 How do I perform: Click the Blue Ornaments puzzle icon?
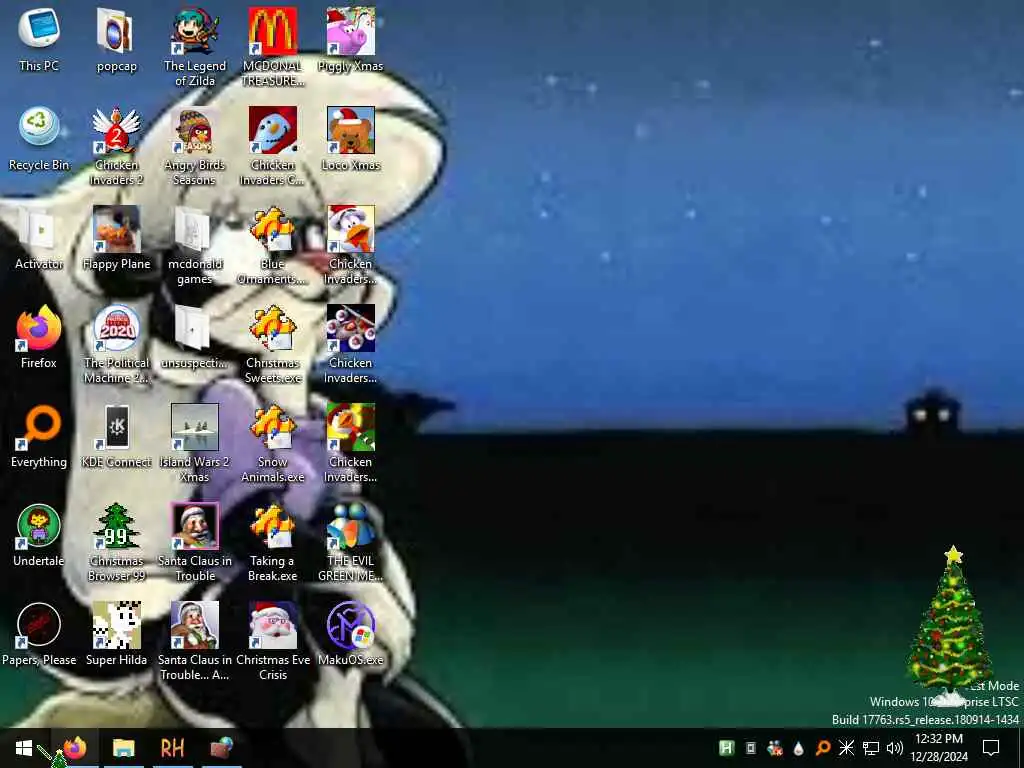click(x=272, y=229)
